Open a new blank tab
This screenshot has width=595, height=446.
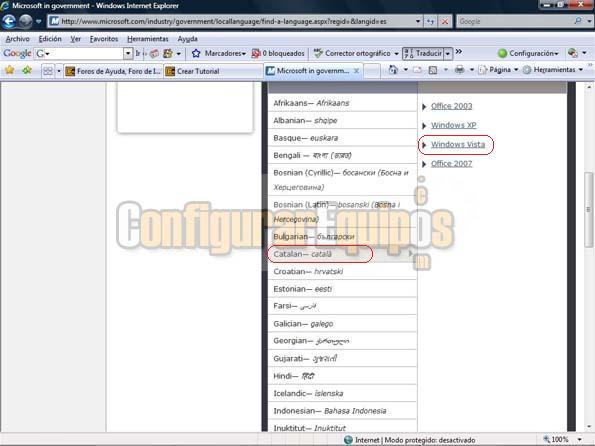(x=372, y=71)
